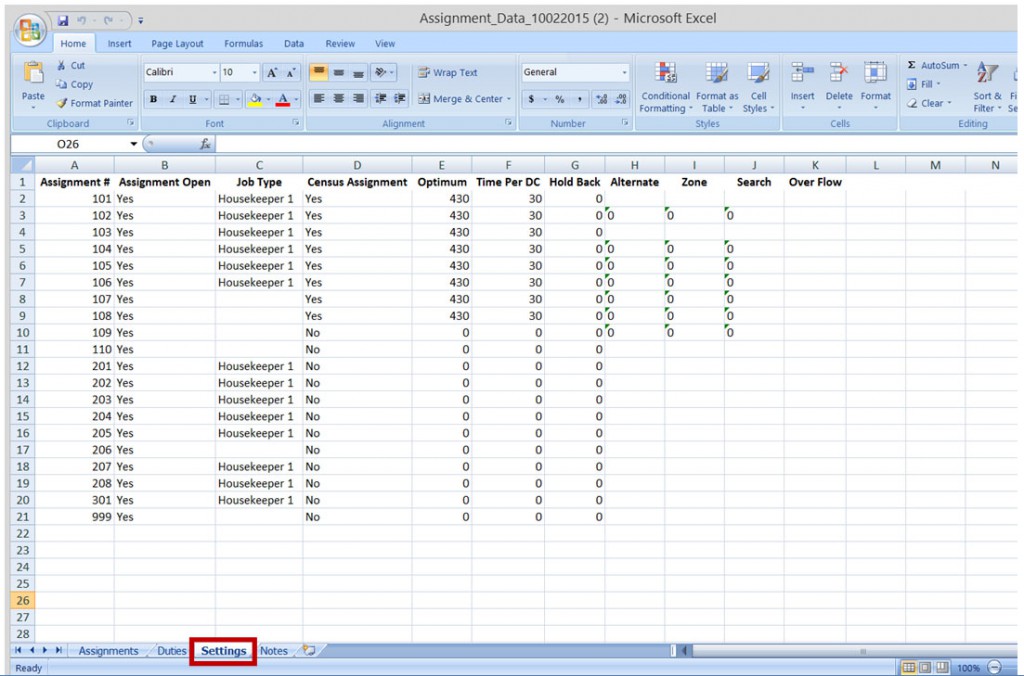1024x676 pixels.
Task: Toggle Bottom Align button
Action: (x=358, y=72)
